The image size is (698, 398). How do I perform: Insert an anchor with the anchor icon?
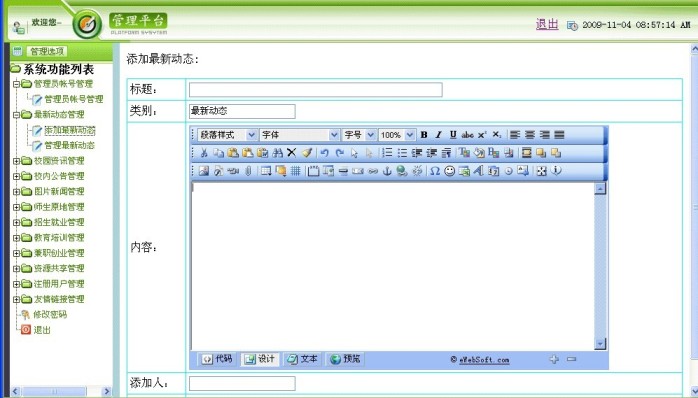tap(387, 171)
